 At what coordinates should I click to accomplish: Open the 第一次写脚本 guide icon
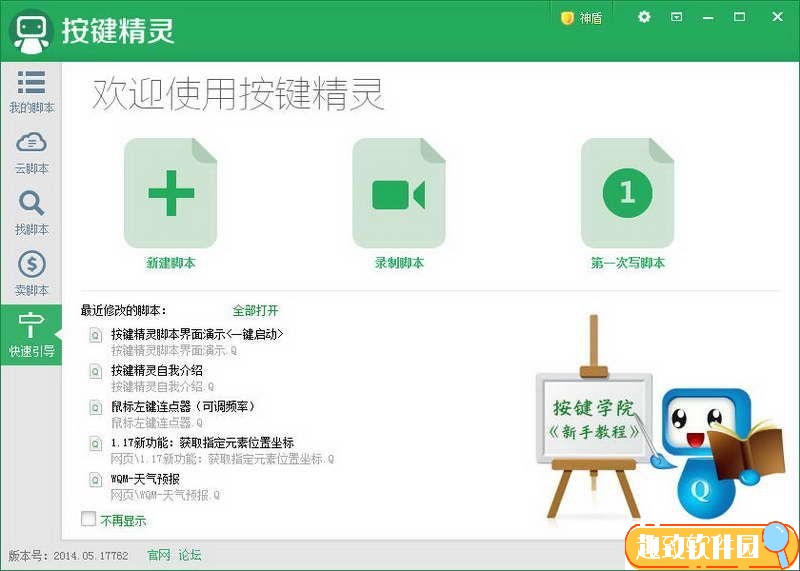pos(627,193)
